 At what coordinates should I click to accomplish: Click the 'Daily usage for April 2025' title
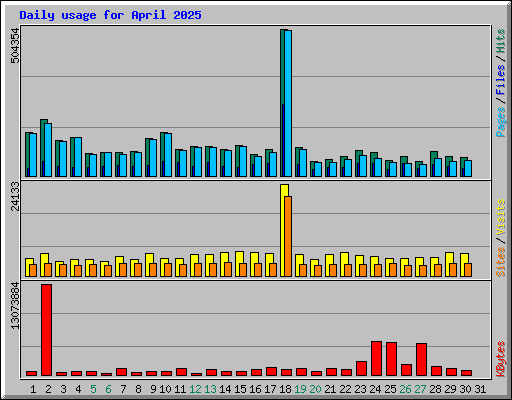(110, 15)
